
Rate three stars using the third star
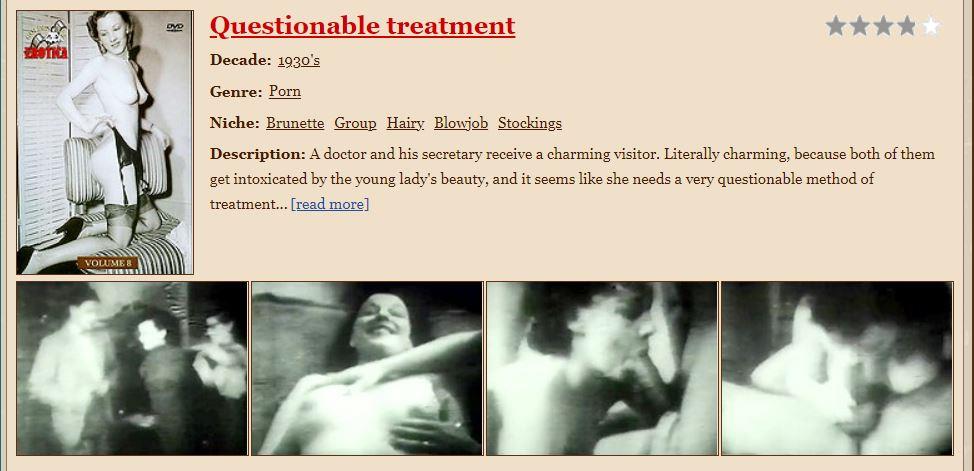pos(883,26)
